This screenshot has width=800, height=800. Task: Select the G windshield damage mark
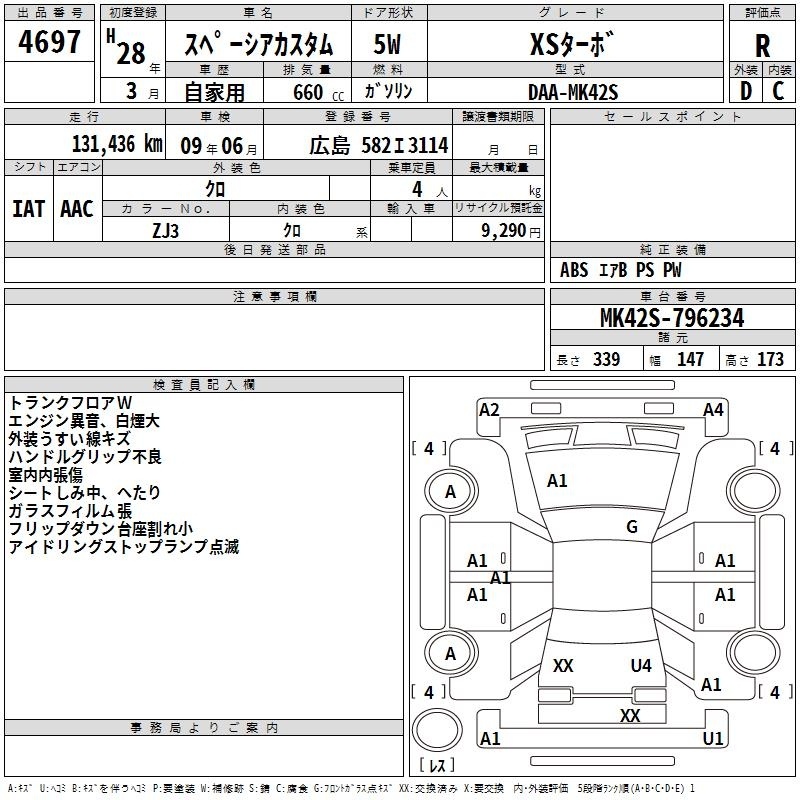631,527
